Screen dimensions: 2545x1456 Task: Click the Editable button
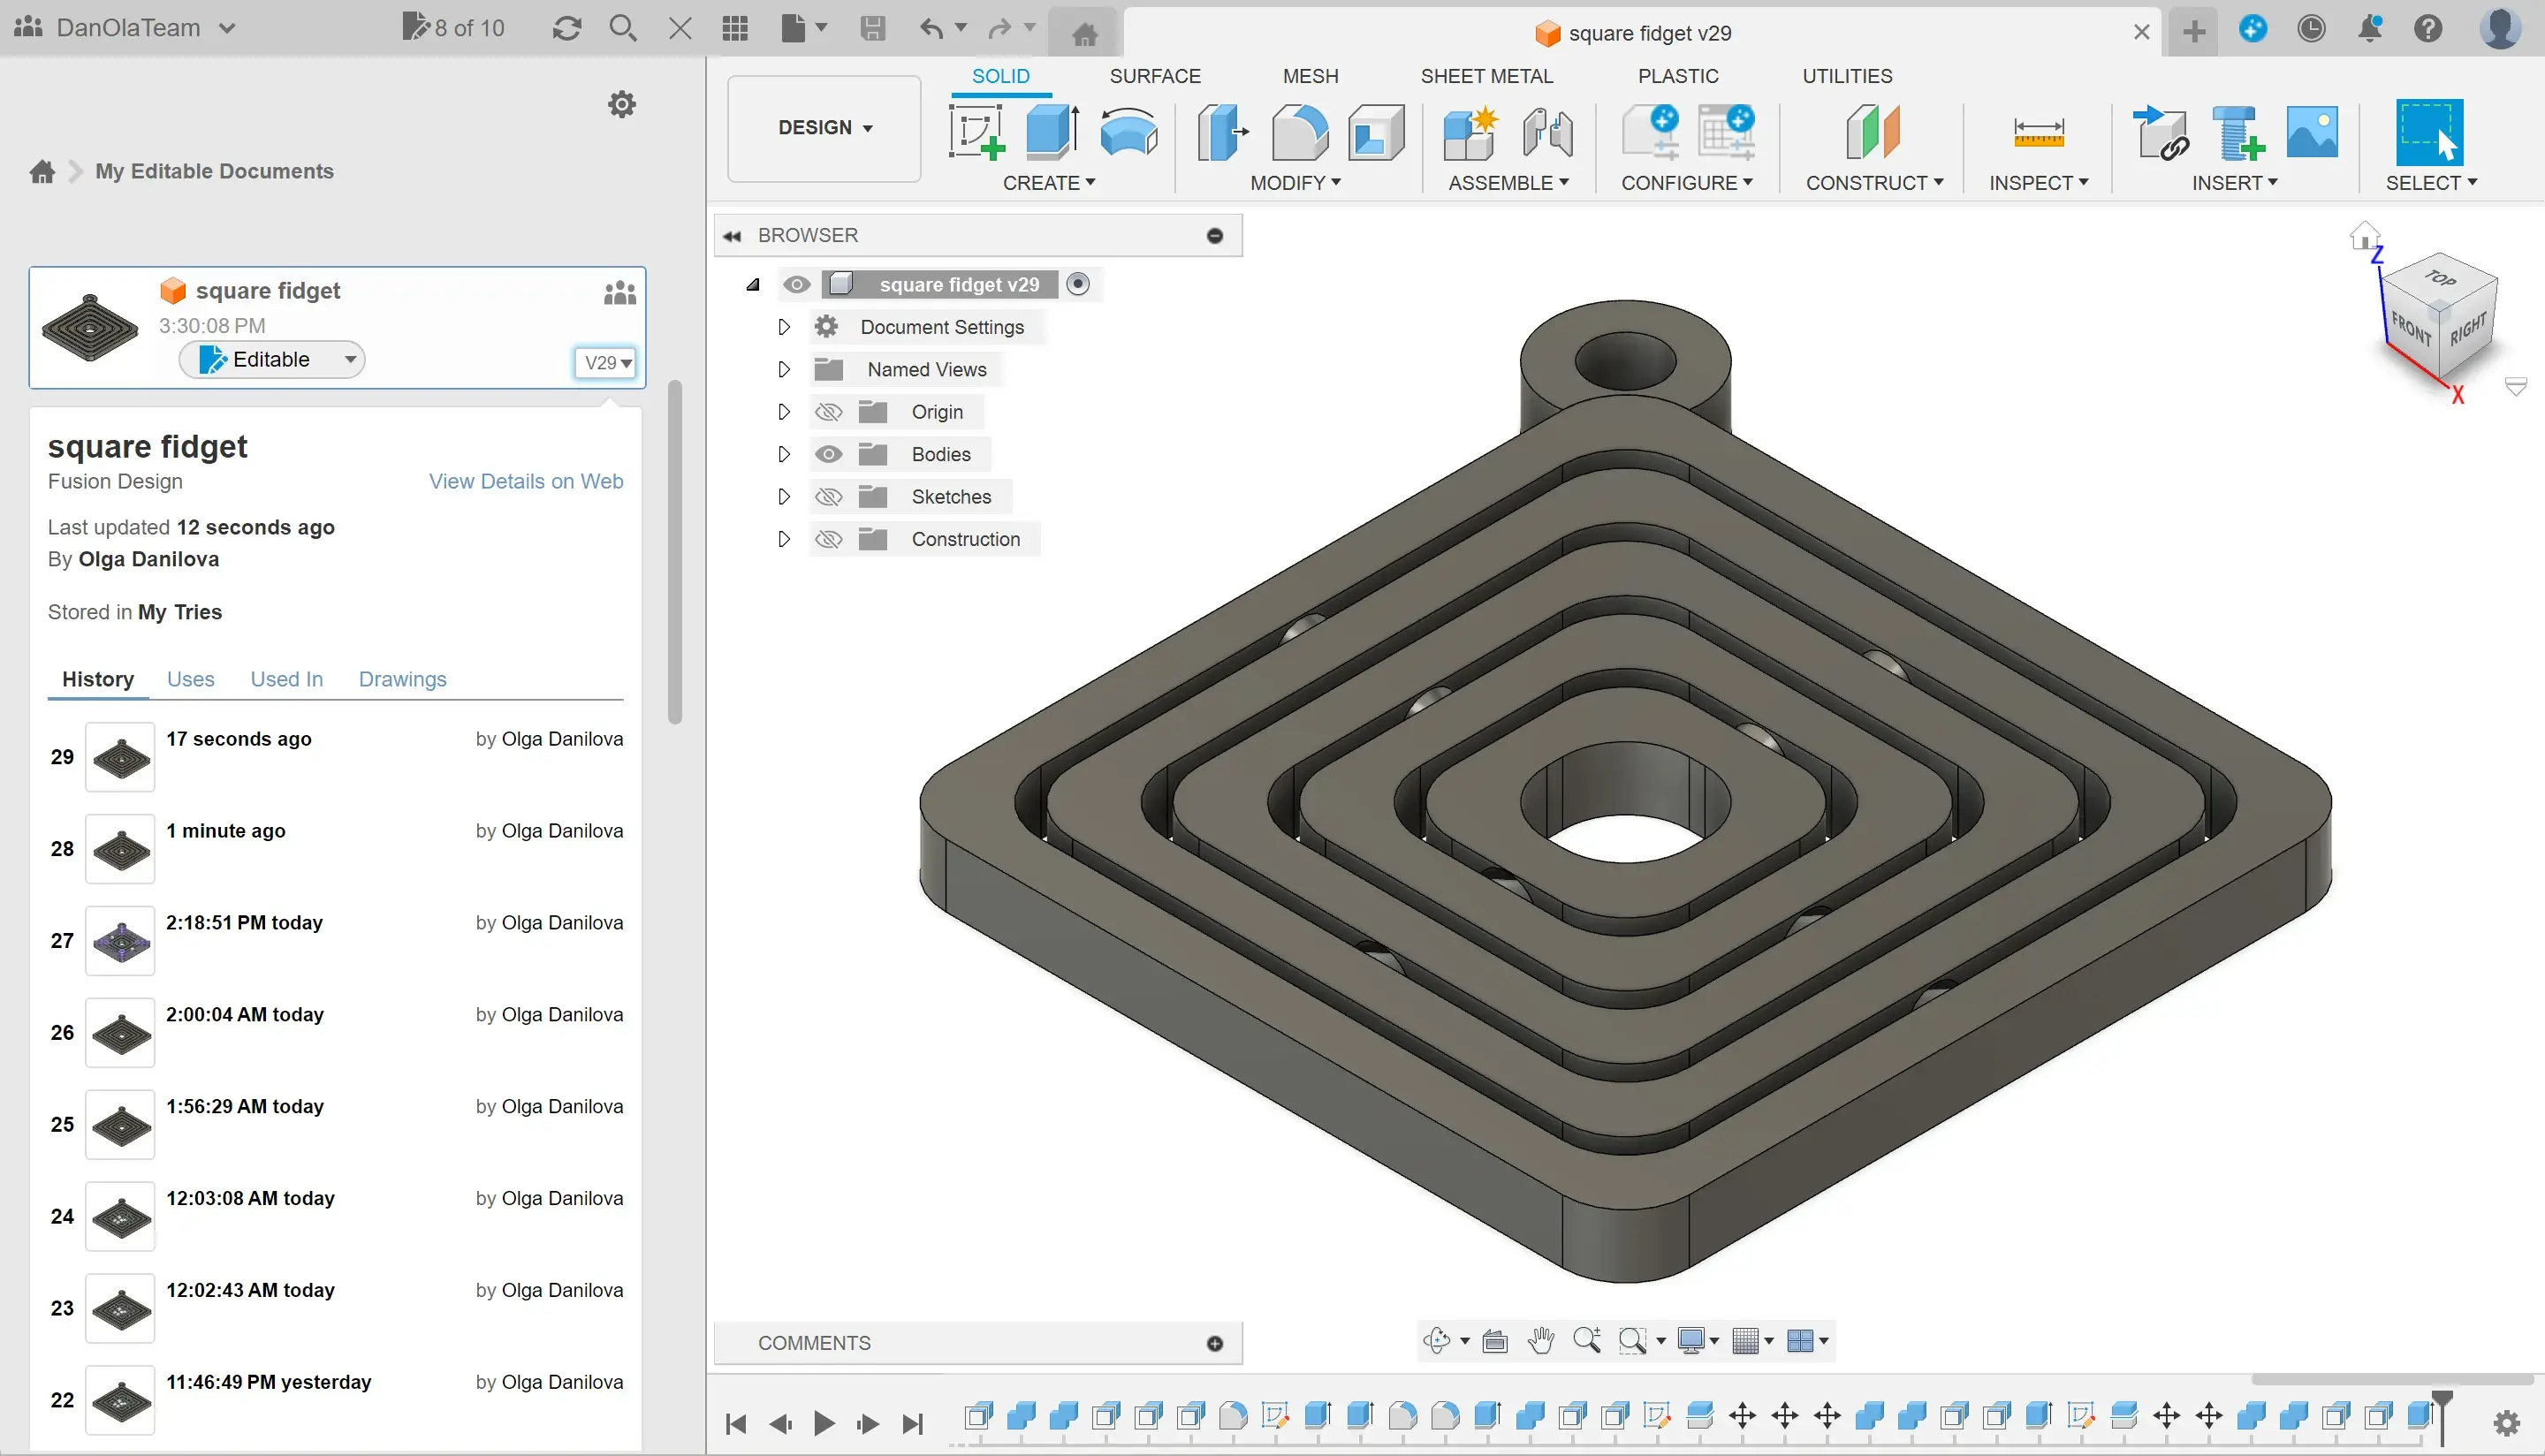click(272, 359)
